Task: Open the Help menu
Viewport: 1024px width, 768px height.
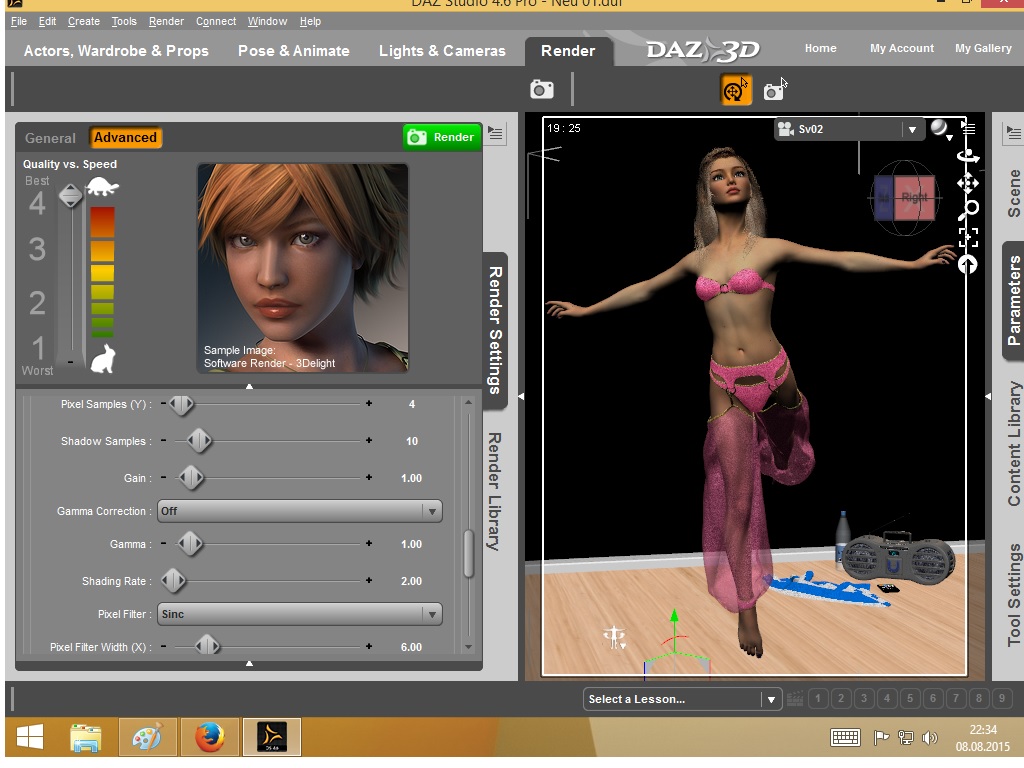Action: (310, 22)
